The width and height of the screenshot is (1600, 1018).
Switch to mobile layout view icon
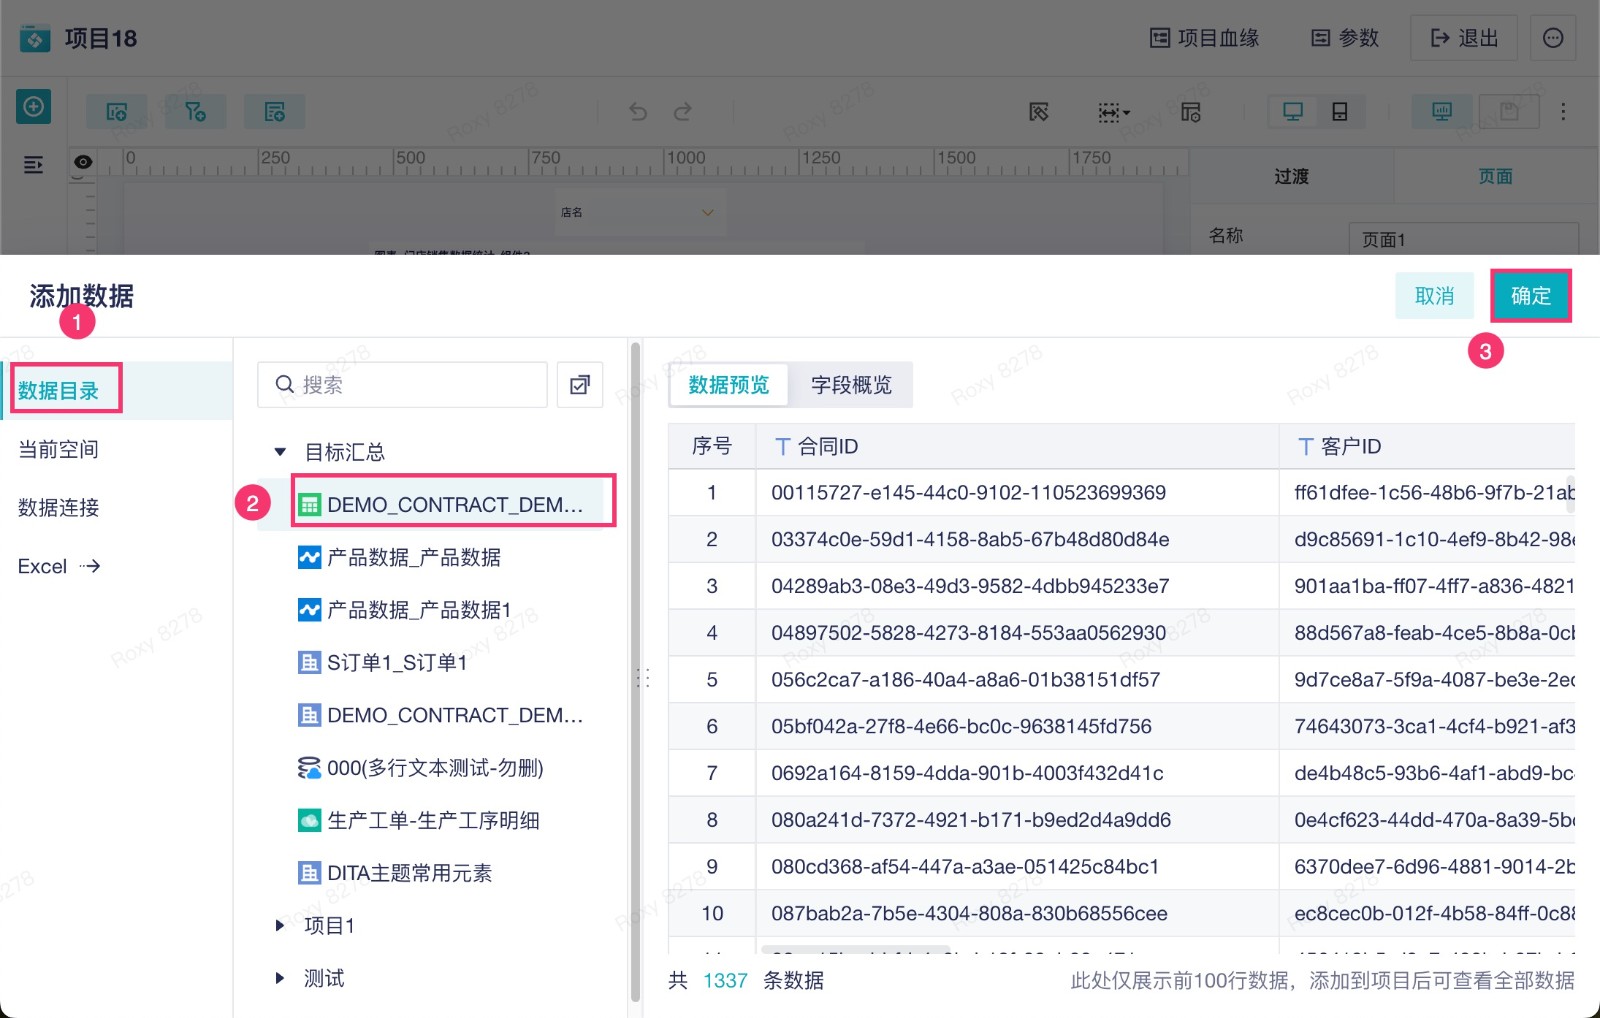coord(1340,112)
